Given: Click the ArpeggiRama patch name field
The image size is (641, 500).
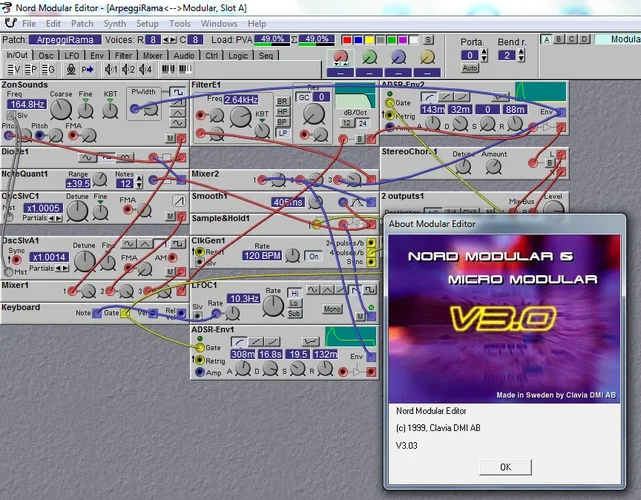Looking at the screenshot, I should (x=65, y=40).
